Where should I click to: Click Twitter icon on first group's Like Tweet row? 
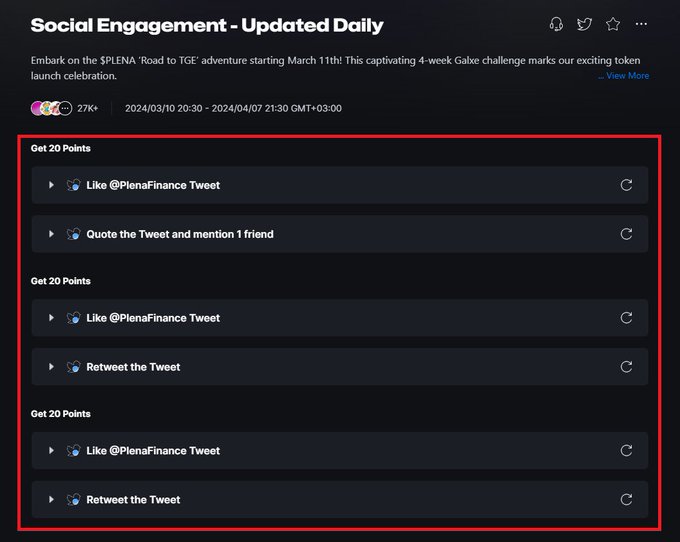click(73, 185)
